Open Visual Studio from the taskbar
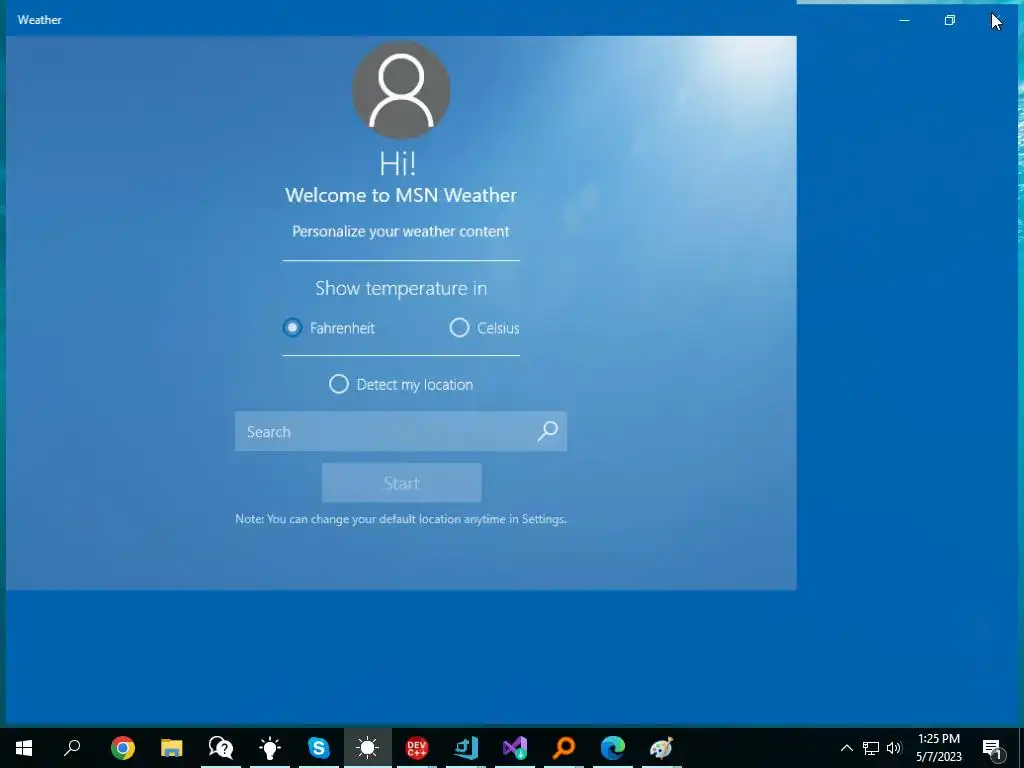Image resolution: width=1024 pixels, height=768 pixels. pos(515,748)
